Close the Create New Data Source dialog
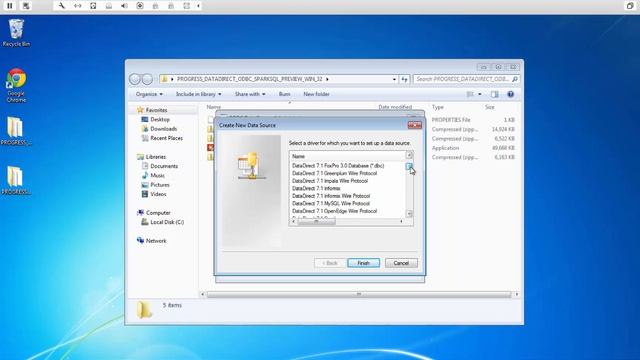Image resolution: width=640 pixels, height=360 pixels. (x=414, y=125)
